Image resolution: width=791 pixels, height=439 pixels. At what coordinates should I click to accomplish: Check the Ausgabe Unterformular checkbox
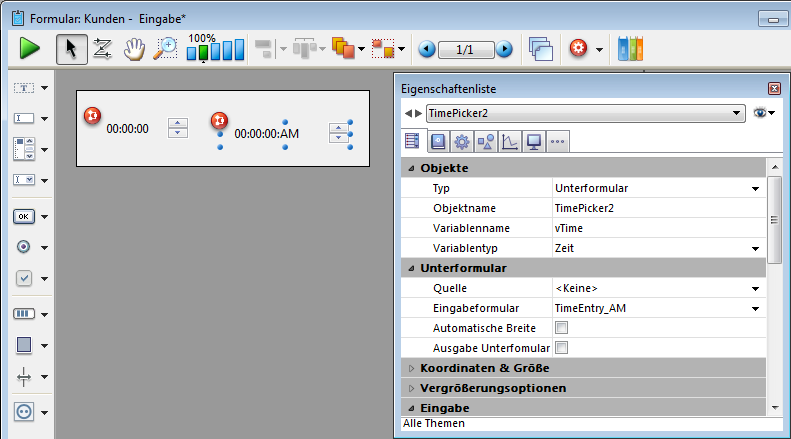(561, 348)
